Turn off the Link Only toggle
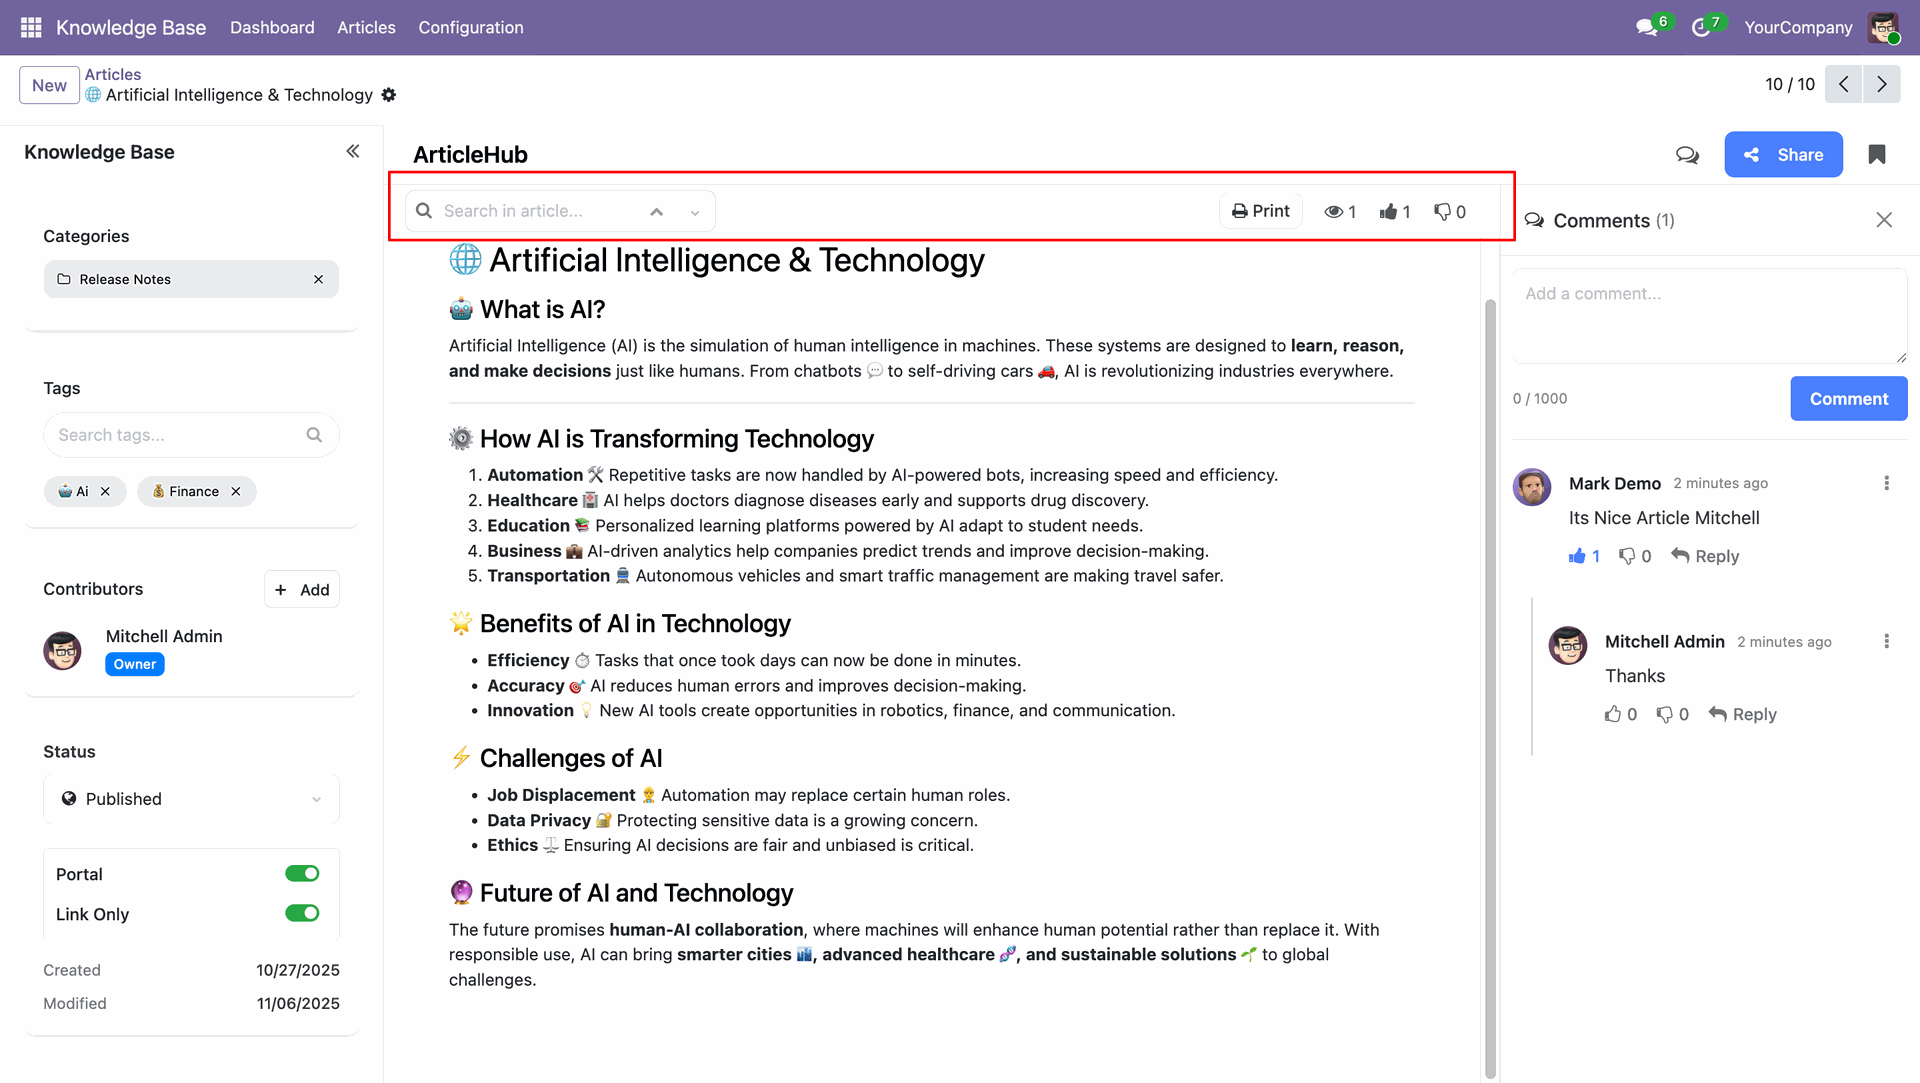Viewport: 1920px width, 1083px height. (302, 913)
